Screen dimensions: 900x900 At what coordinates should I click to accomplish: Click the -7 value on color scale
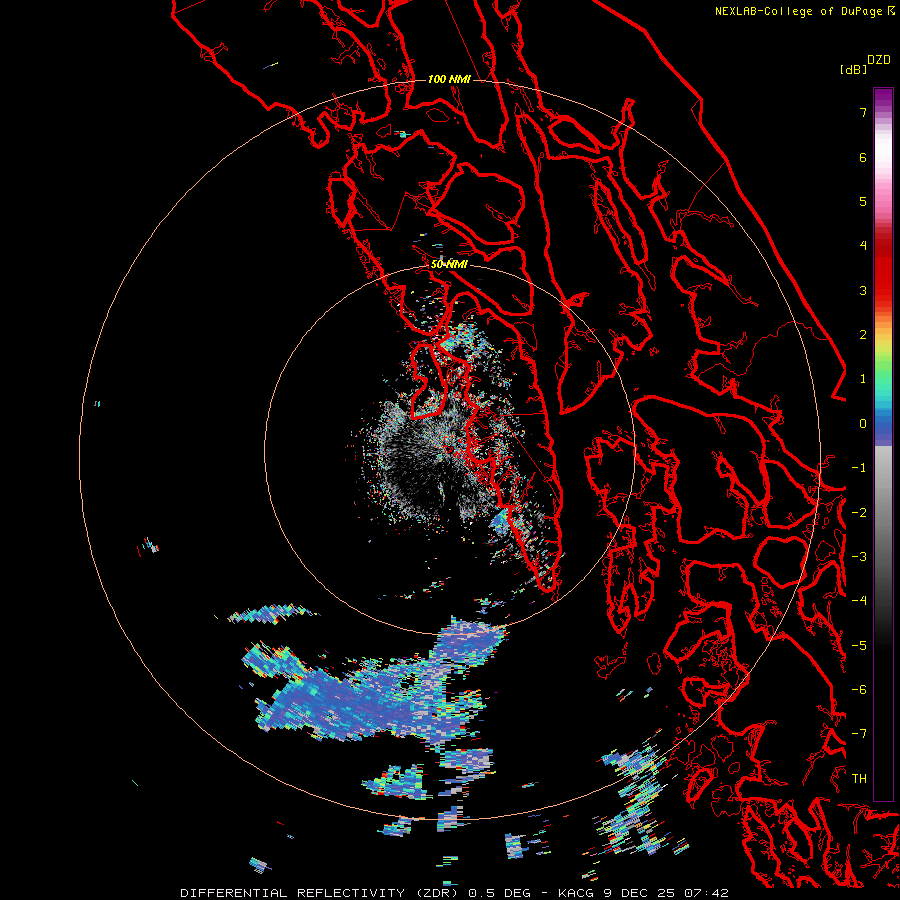click(x=859, y=734)
